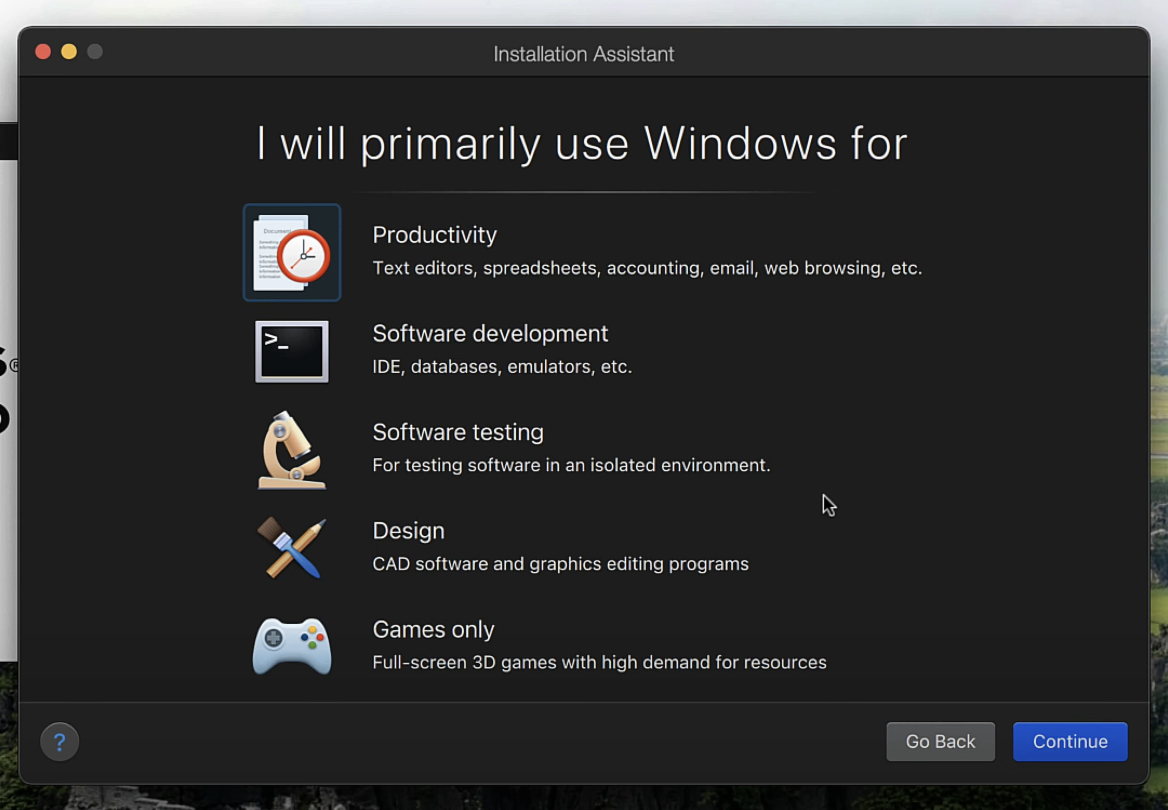Choose the Software development terminal icon
Screen dimensions: 1168x810
292,351
